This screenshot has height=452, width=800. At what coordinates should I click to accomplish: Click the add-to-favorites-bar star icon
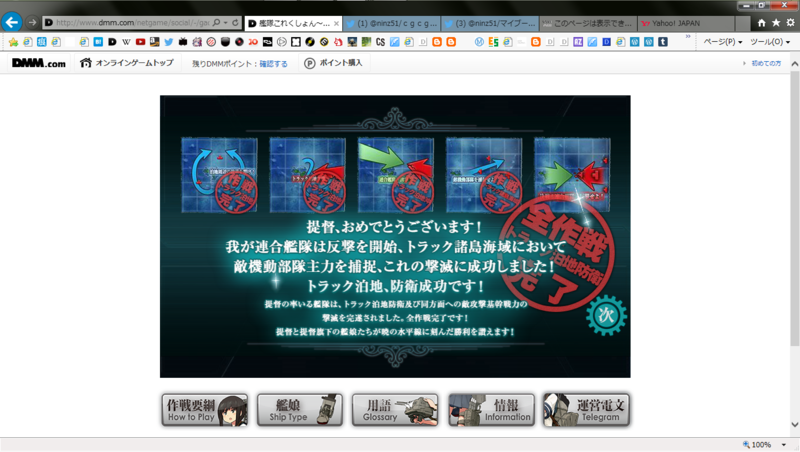(x=13, y=42)
